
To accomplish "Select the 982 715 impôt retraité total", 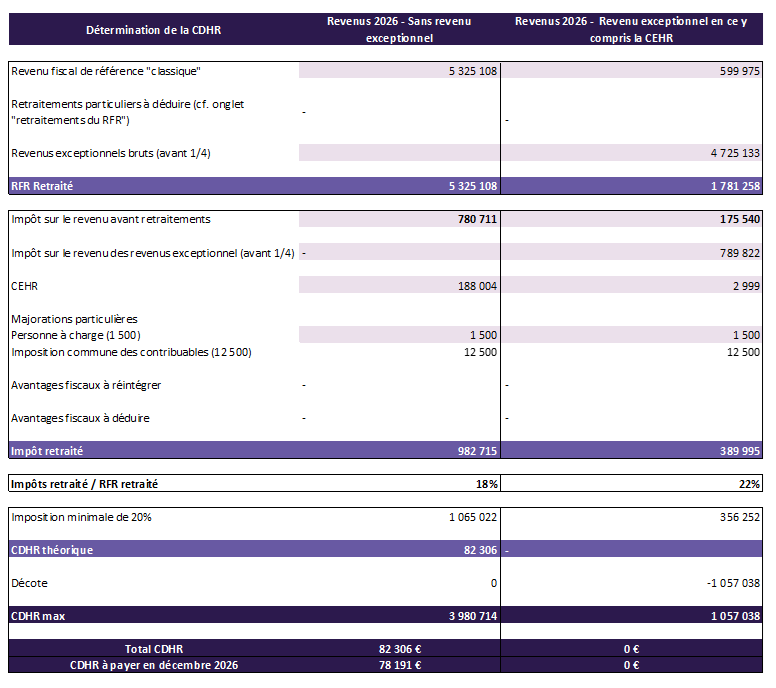I will tap(473, 451).
